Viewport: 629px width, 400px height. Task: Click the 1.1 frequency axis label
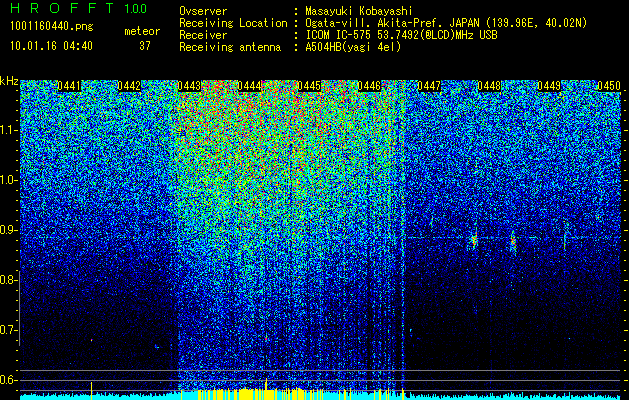pos(8,130)
